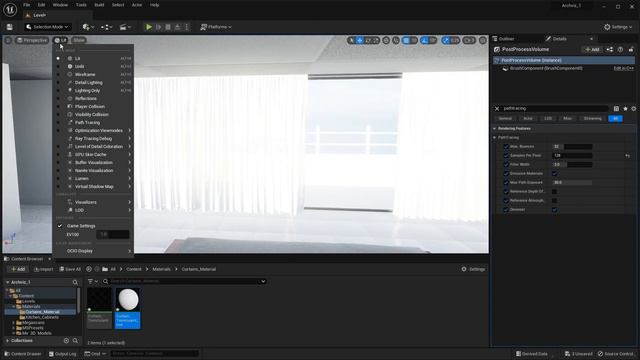The height and width of the screenshot is (360, 640).
Task: Open the viewport options hamburger menu
Action: click(x=8, y=40)
